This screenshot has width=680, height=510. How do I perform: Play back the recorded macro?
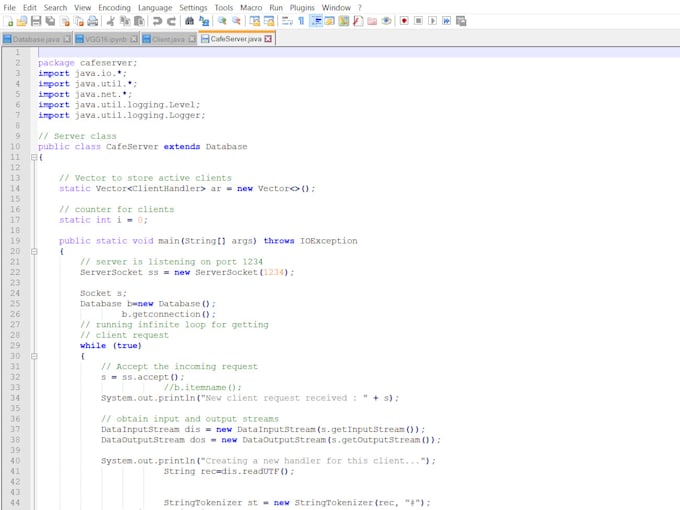432,21
